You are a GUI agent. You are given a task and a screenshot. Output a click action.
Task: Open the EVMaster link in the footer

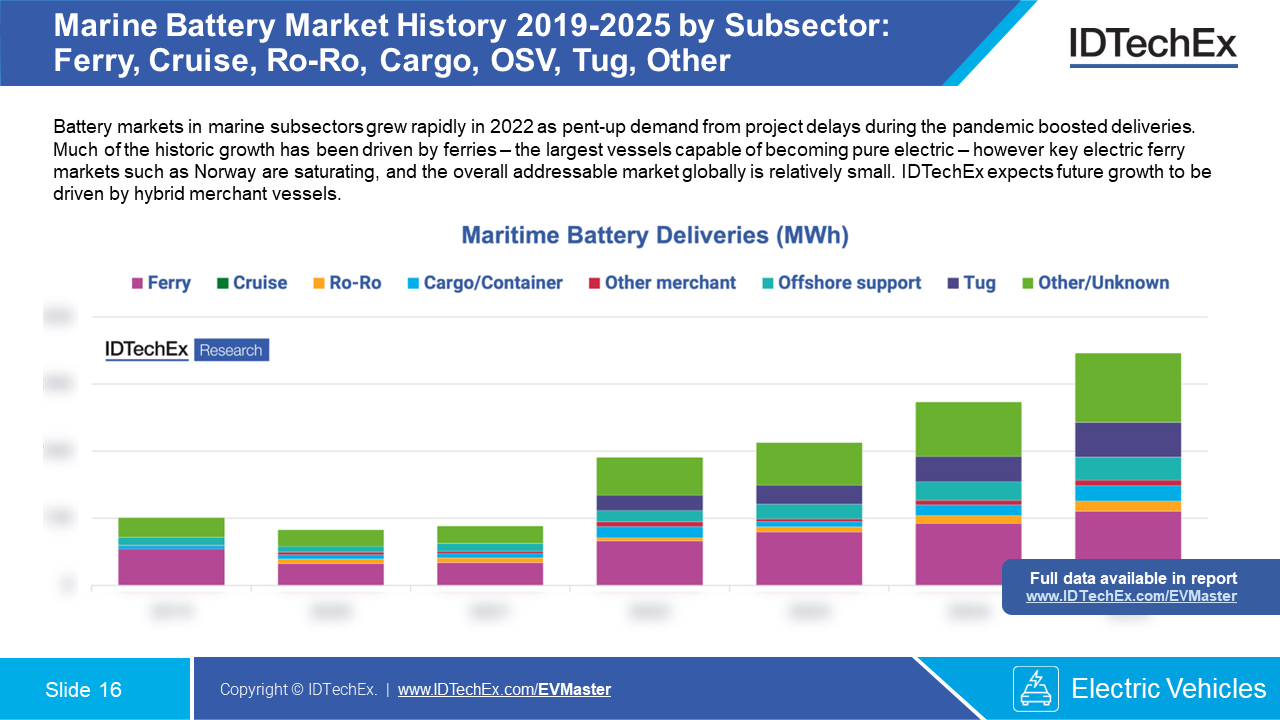click(504, 689)
